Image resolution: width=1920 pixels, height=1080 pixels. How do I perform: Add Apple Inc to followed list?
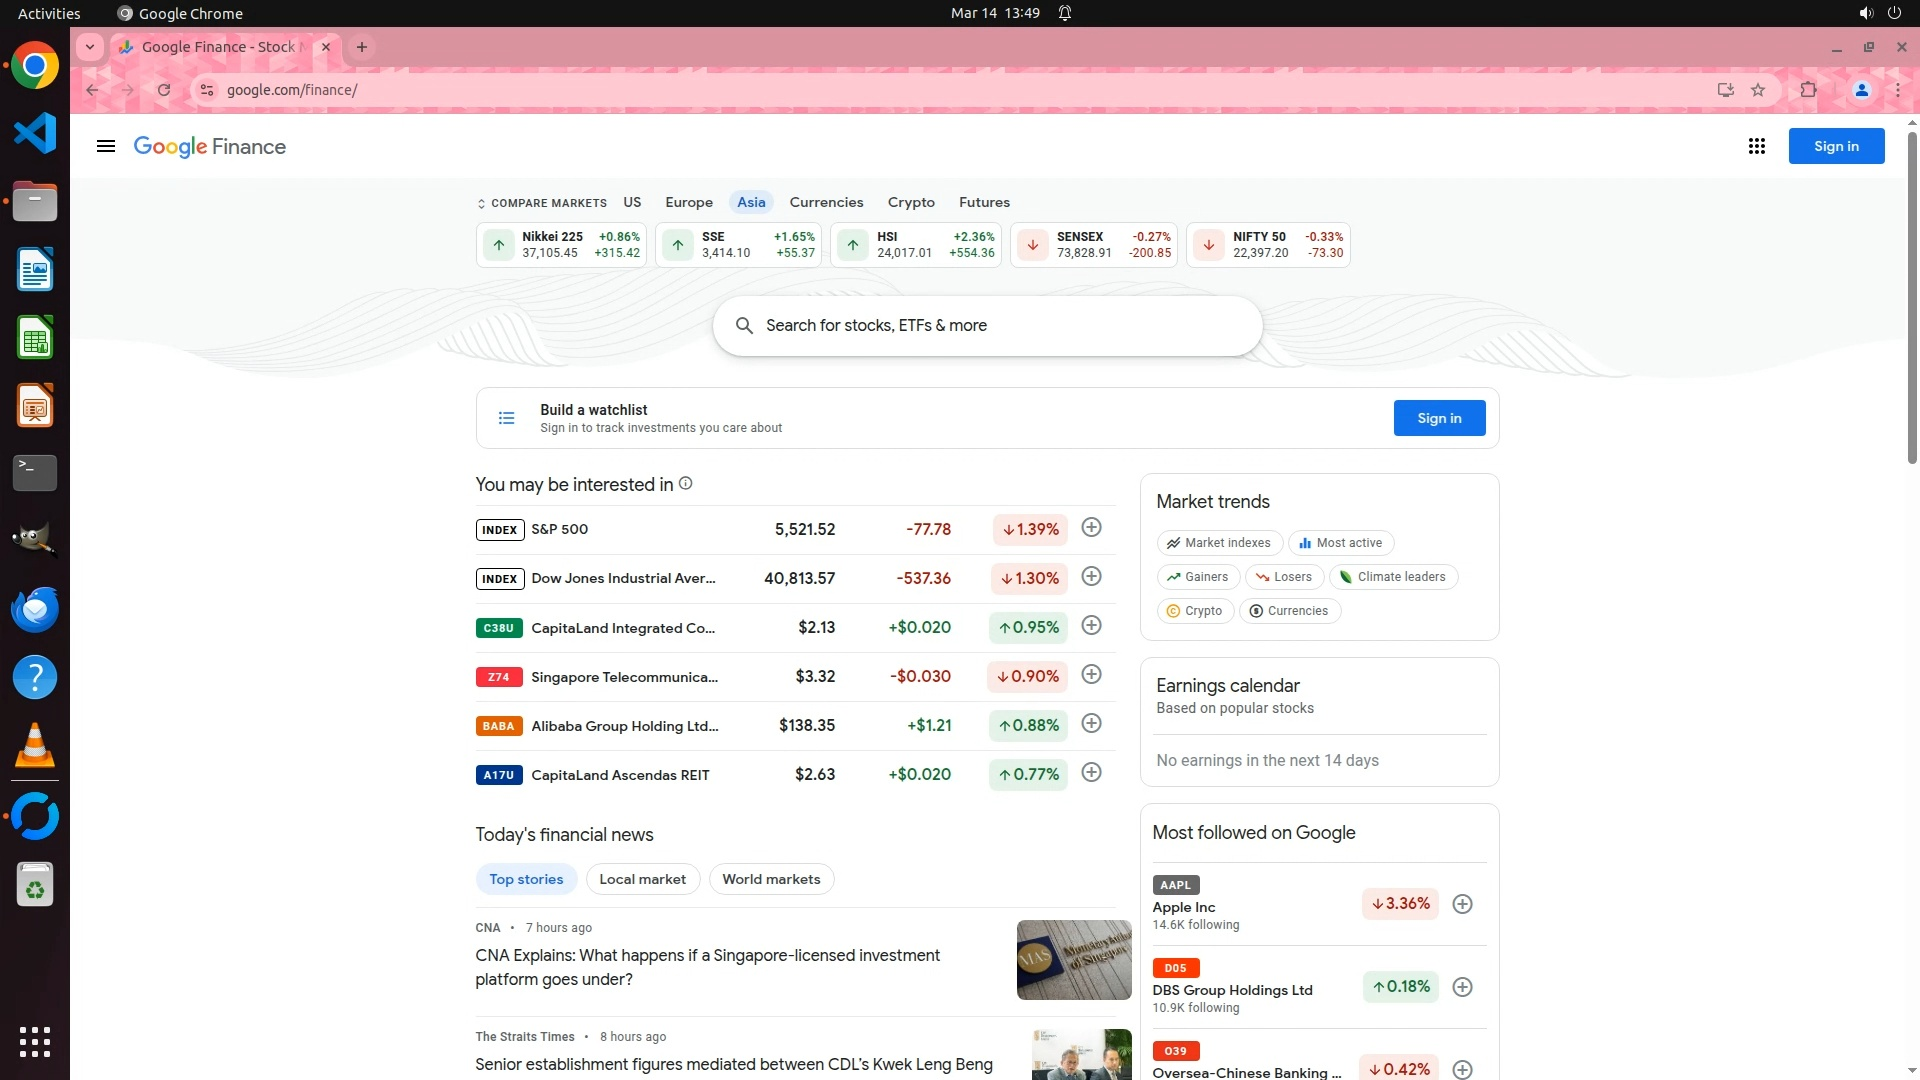[x=1462, y=904]
